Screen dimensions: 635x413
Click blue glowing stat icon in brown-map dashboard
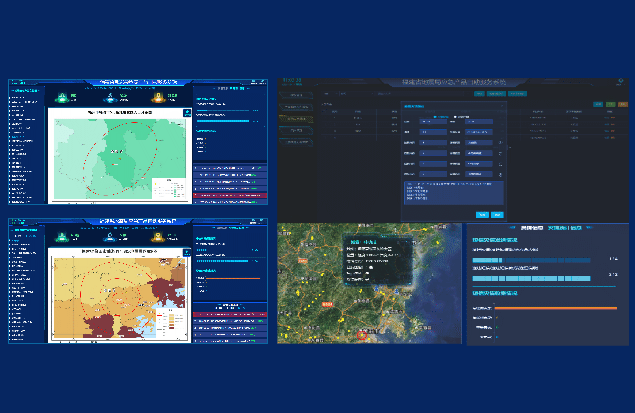(110, 237)
